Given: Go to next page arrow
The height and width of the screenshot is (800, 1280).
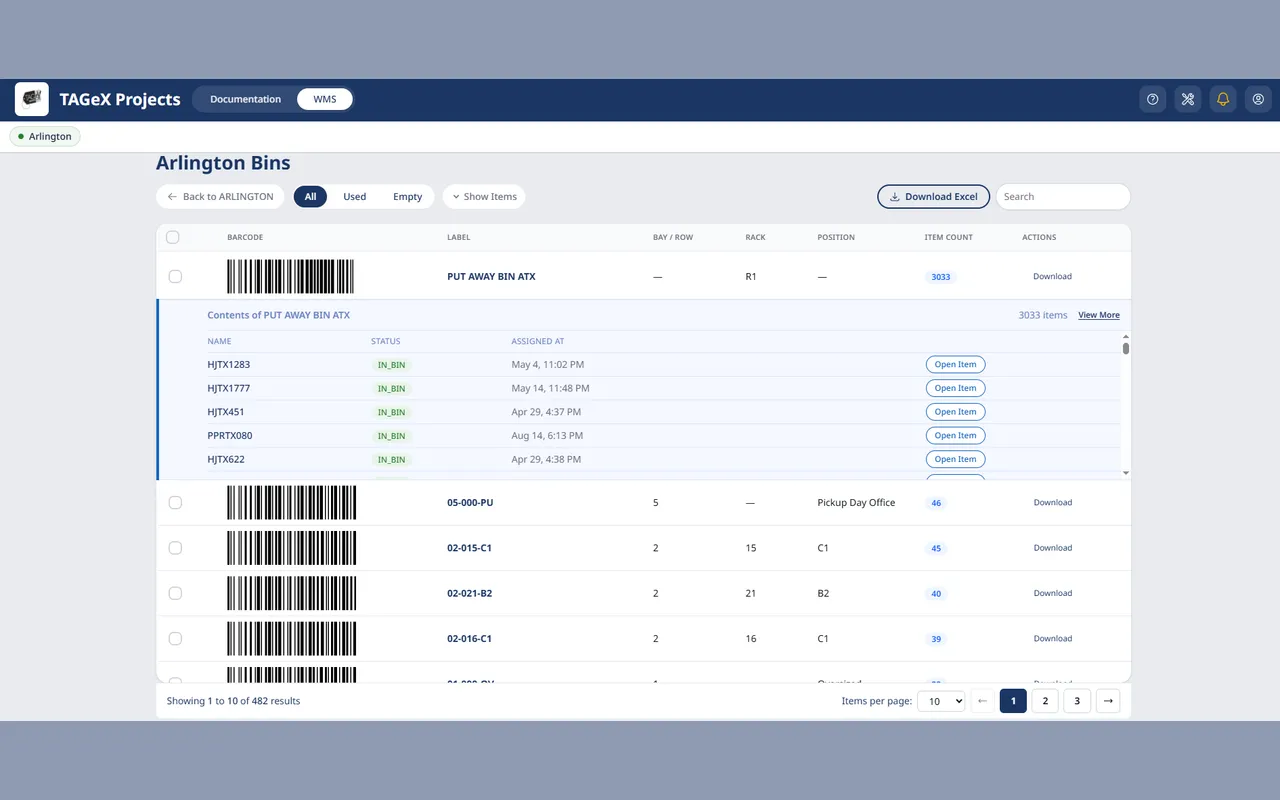Looking at the screenshot, I should tap(1108, 701).
